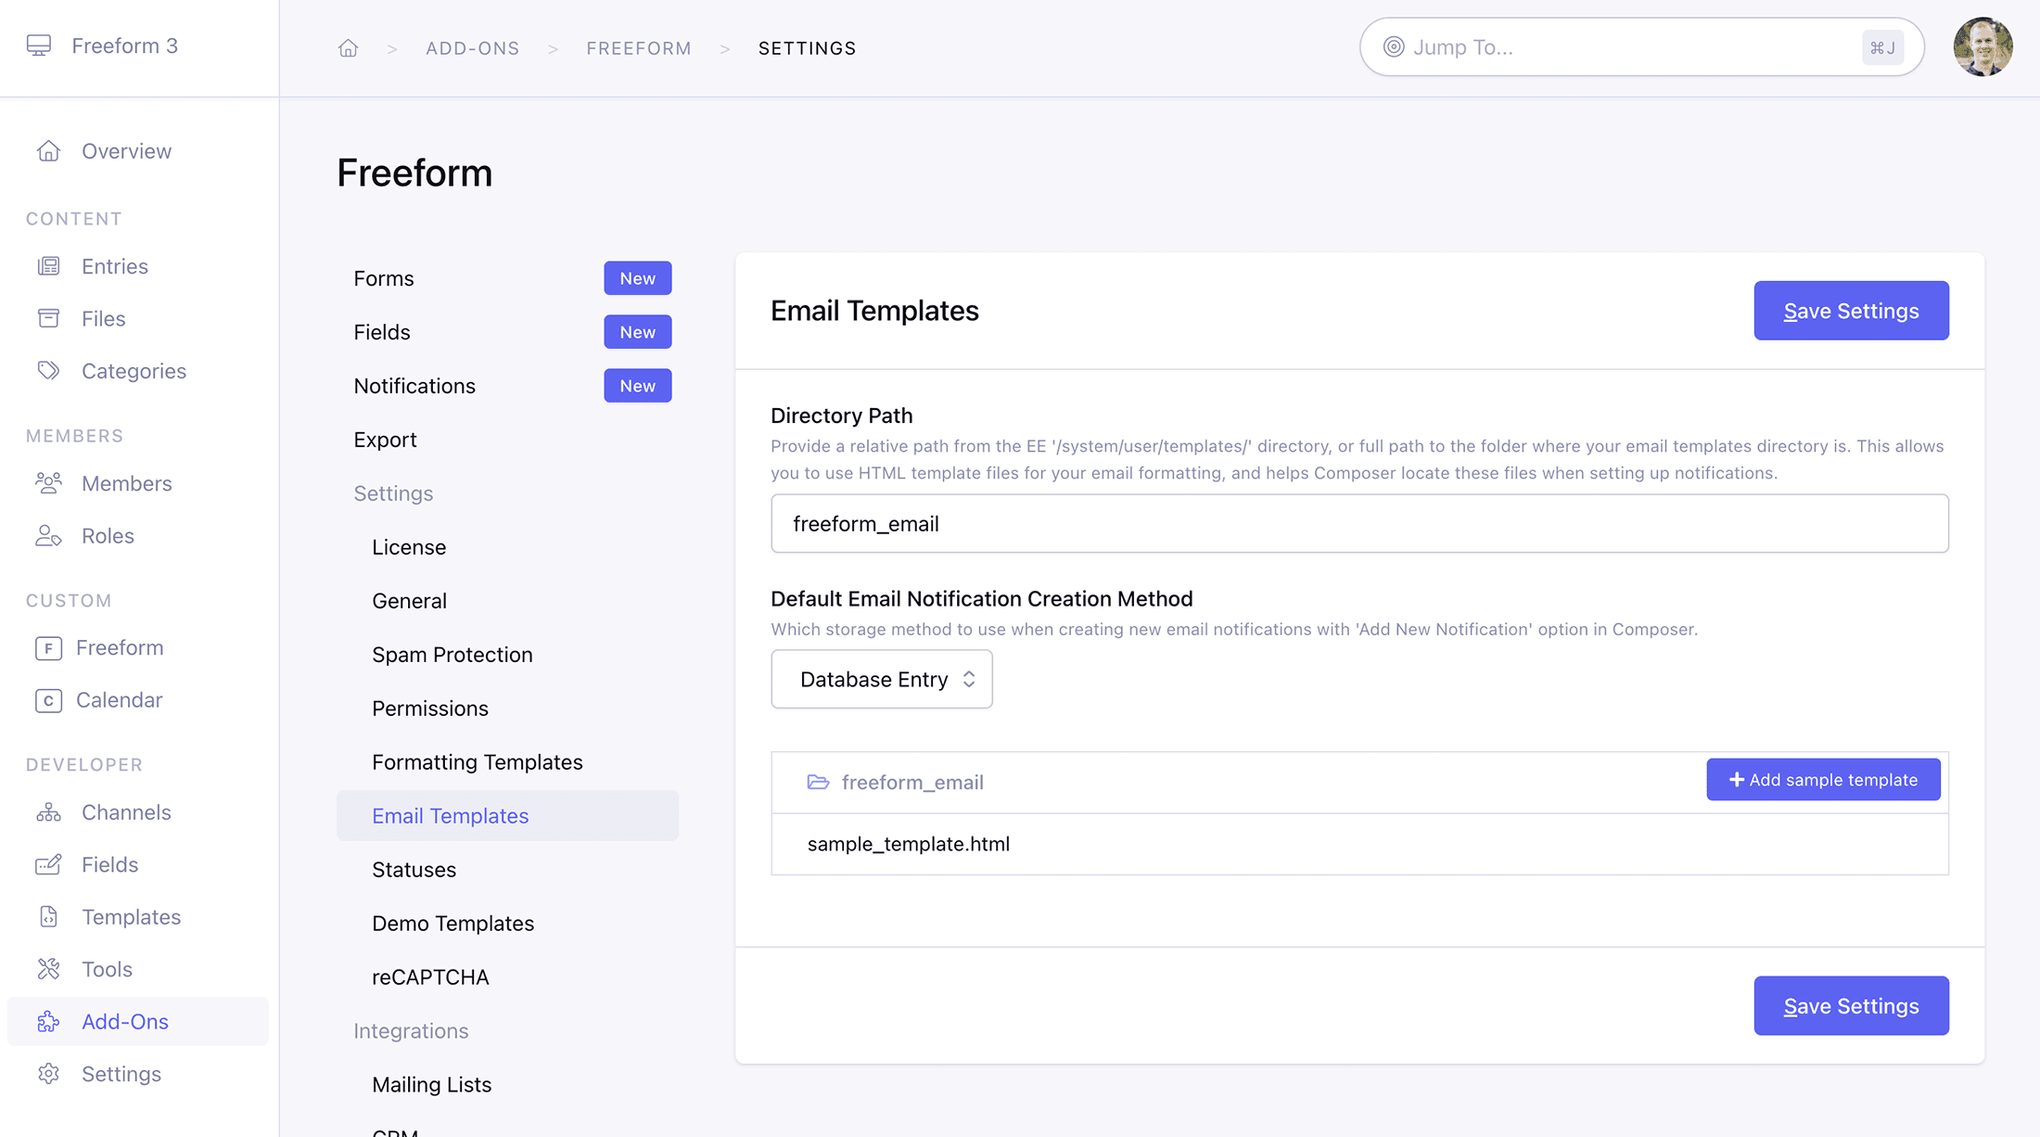Click the Channels icon under Developer
Screen dimensions: 2040x1137
49,812
